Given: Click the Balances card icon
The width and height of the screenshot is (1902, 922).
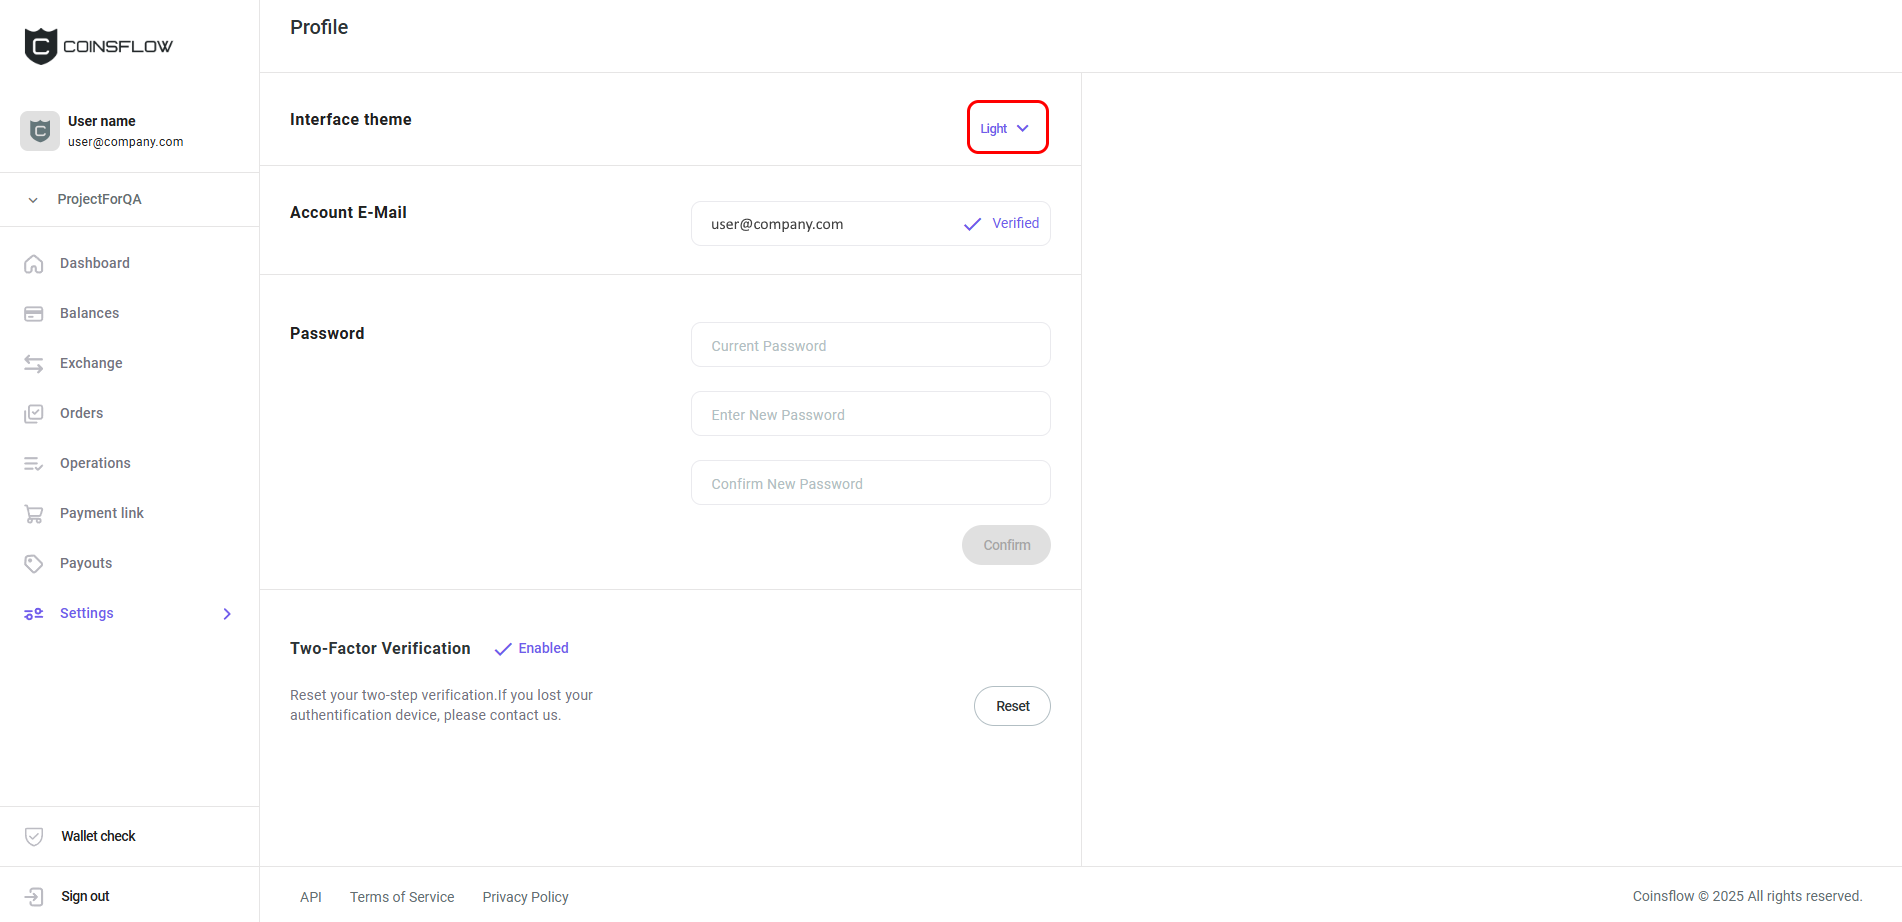Looking at the screenshot, I should (x=34, y=314).
